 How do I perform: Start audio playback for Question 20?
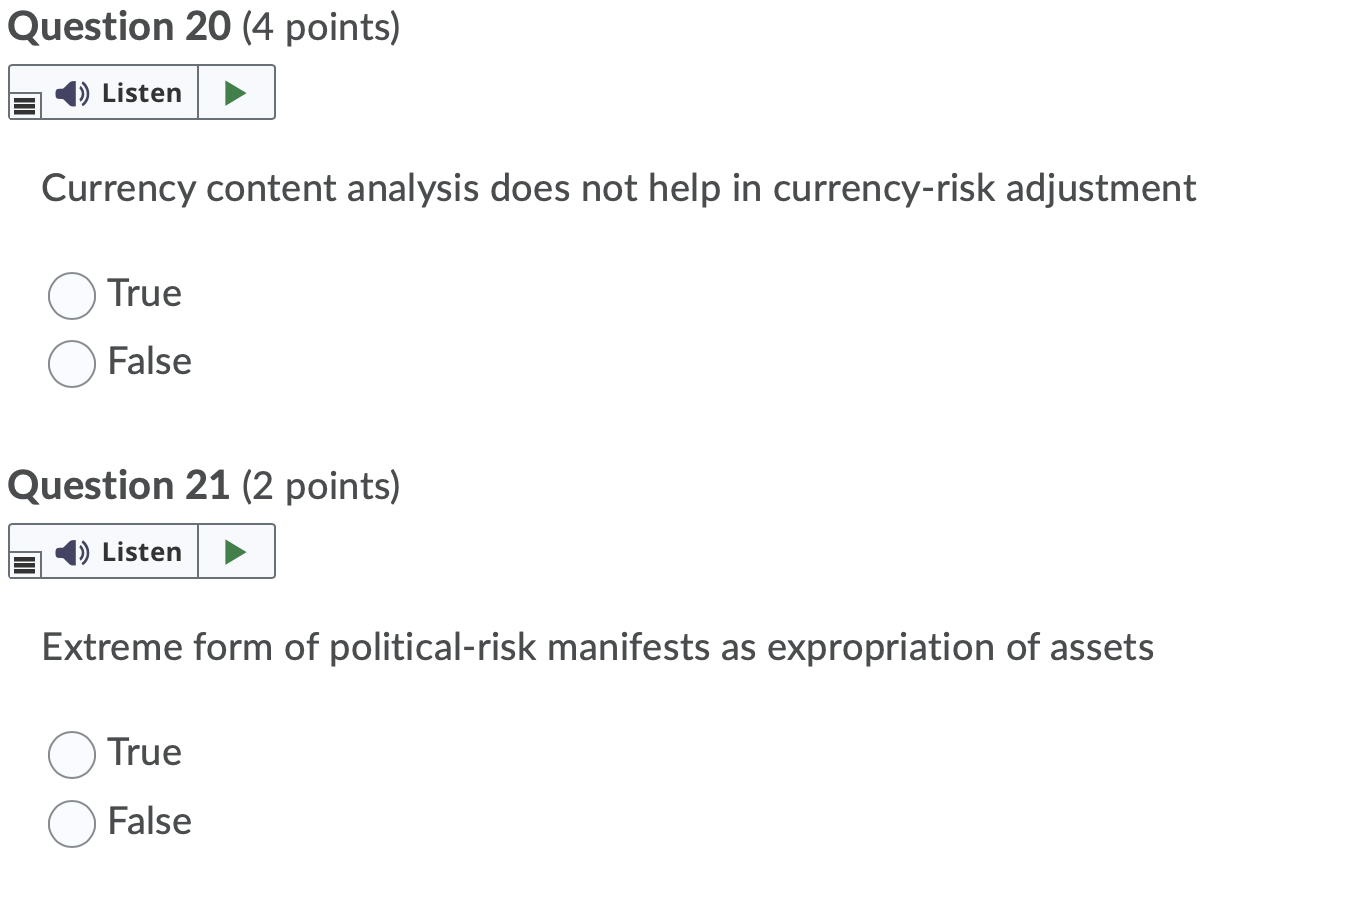click(236, 92)
